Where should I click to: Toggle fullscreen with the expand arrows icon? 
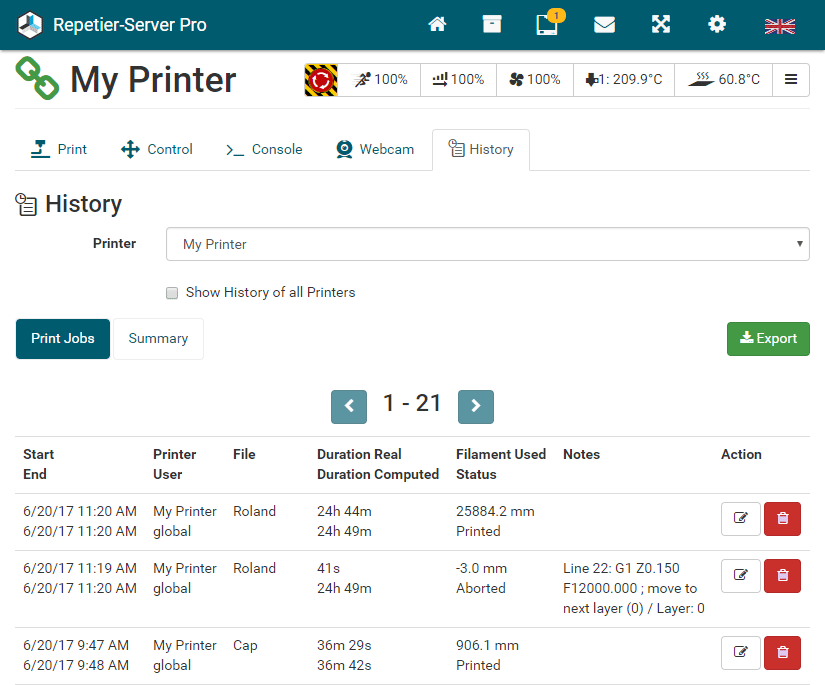point(661,25)
